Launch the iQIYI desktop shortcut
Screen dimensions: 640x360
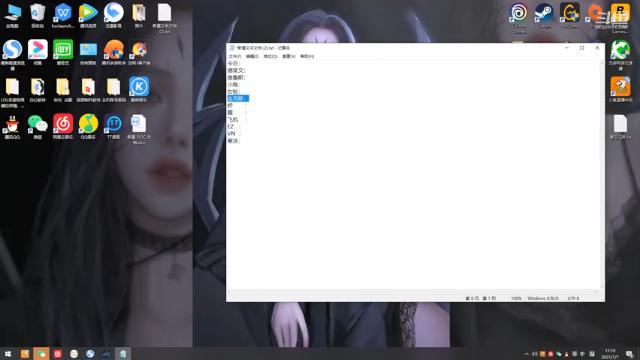(x=63, y=52)
